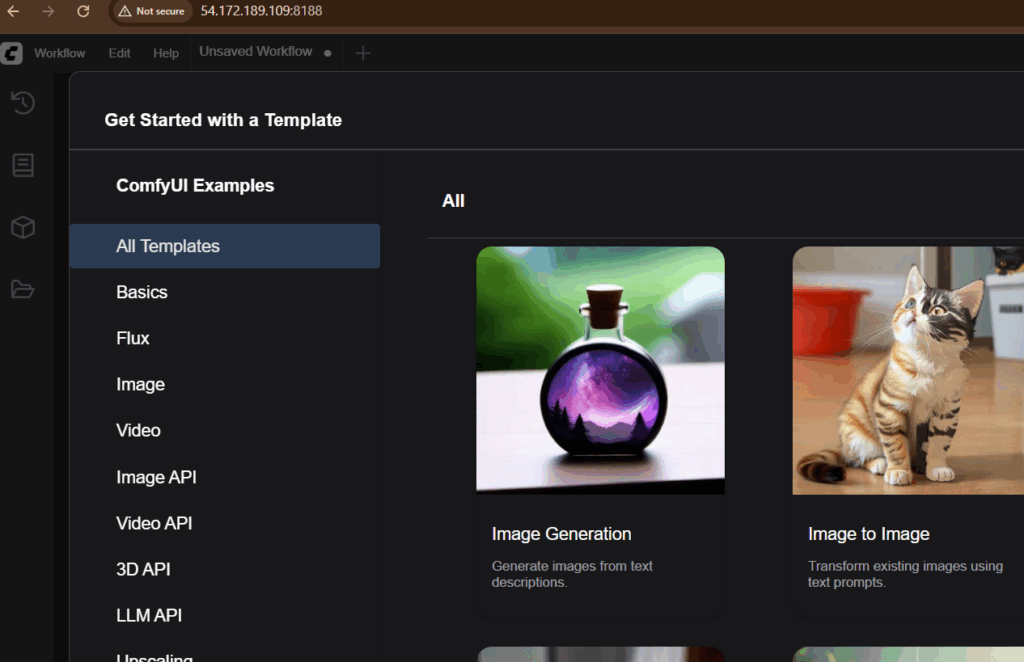Open the Image to Image cat thumbnail

pos(908,370)
